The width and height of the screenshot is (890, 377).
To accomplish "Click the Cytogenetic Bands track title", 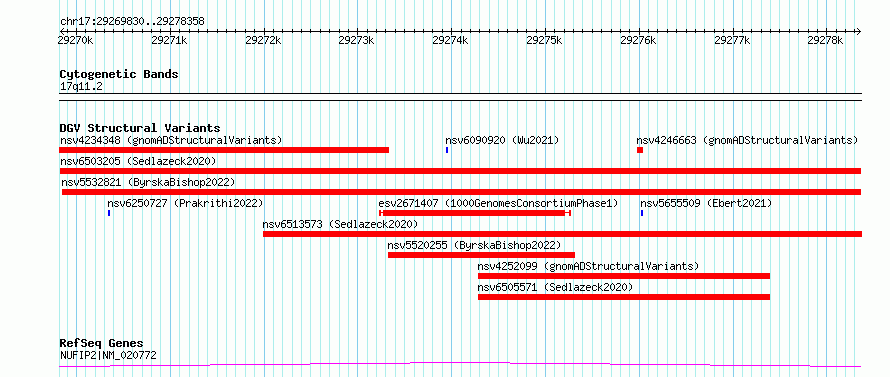I will point(119,74).
